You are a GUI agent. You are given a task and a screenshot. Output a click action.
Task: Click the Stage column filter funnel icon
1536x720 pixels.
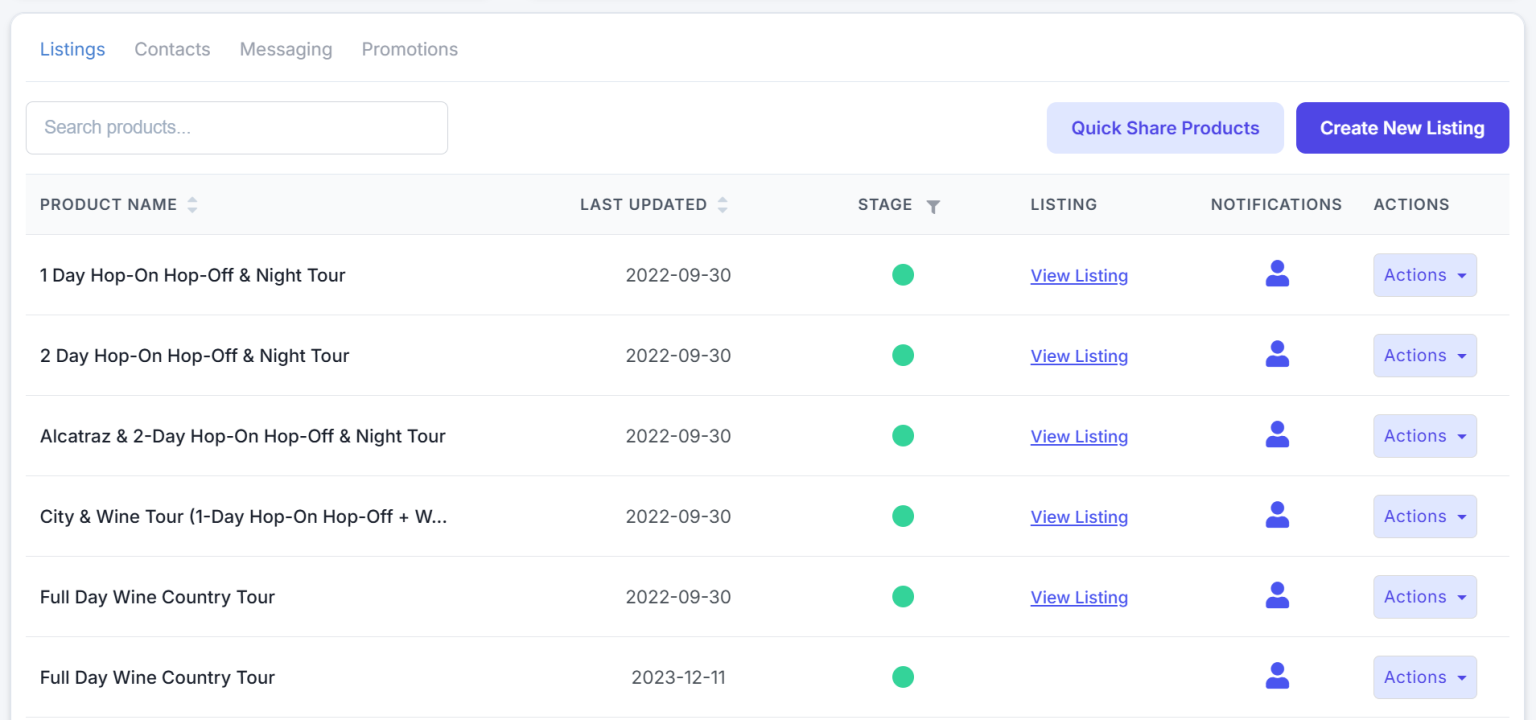(933, 206)
